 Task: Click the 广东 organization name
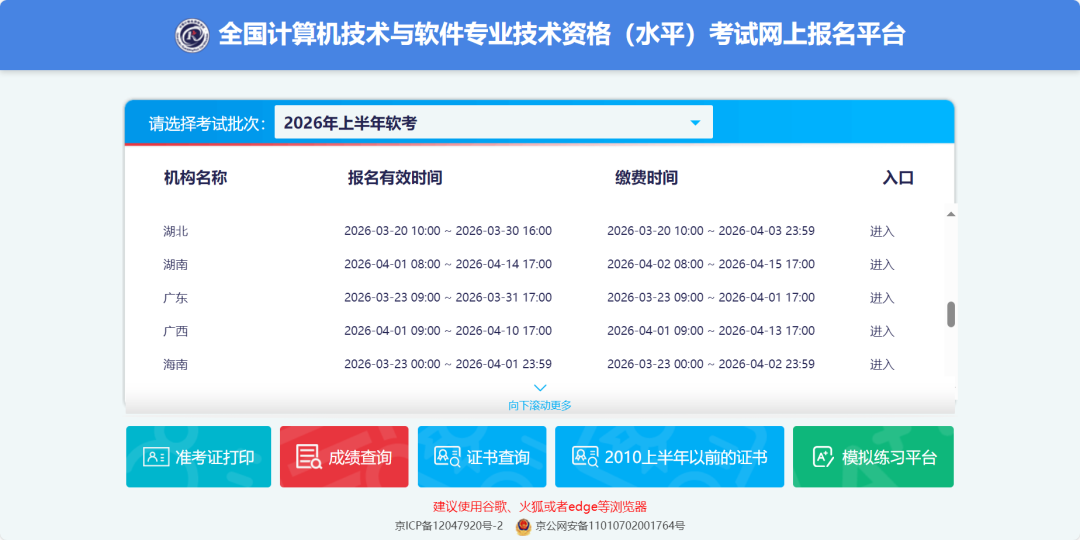176,298
